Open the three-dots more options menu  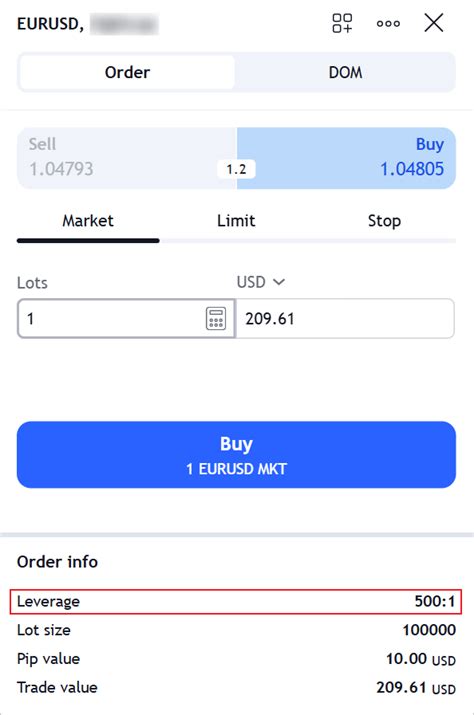click(388, 23)
